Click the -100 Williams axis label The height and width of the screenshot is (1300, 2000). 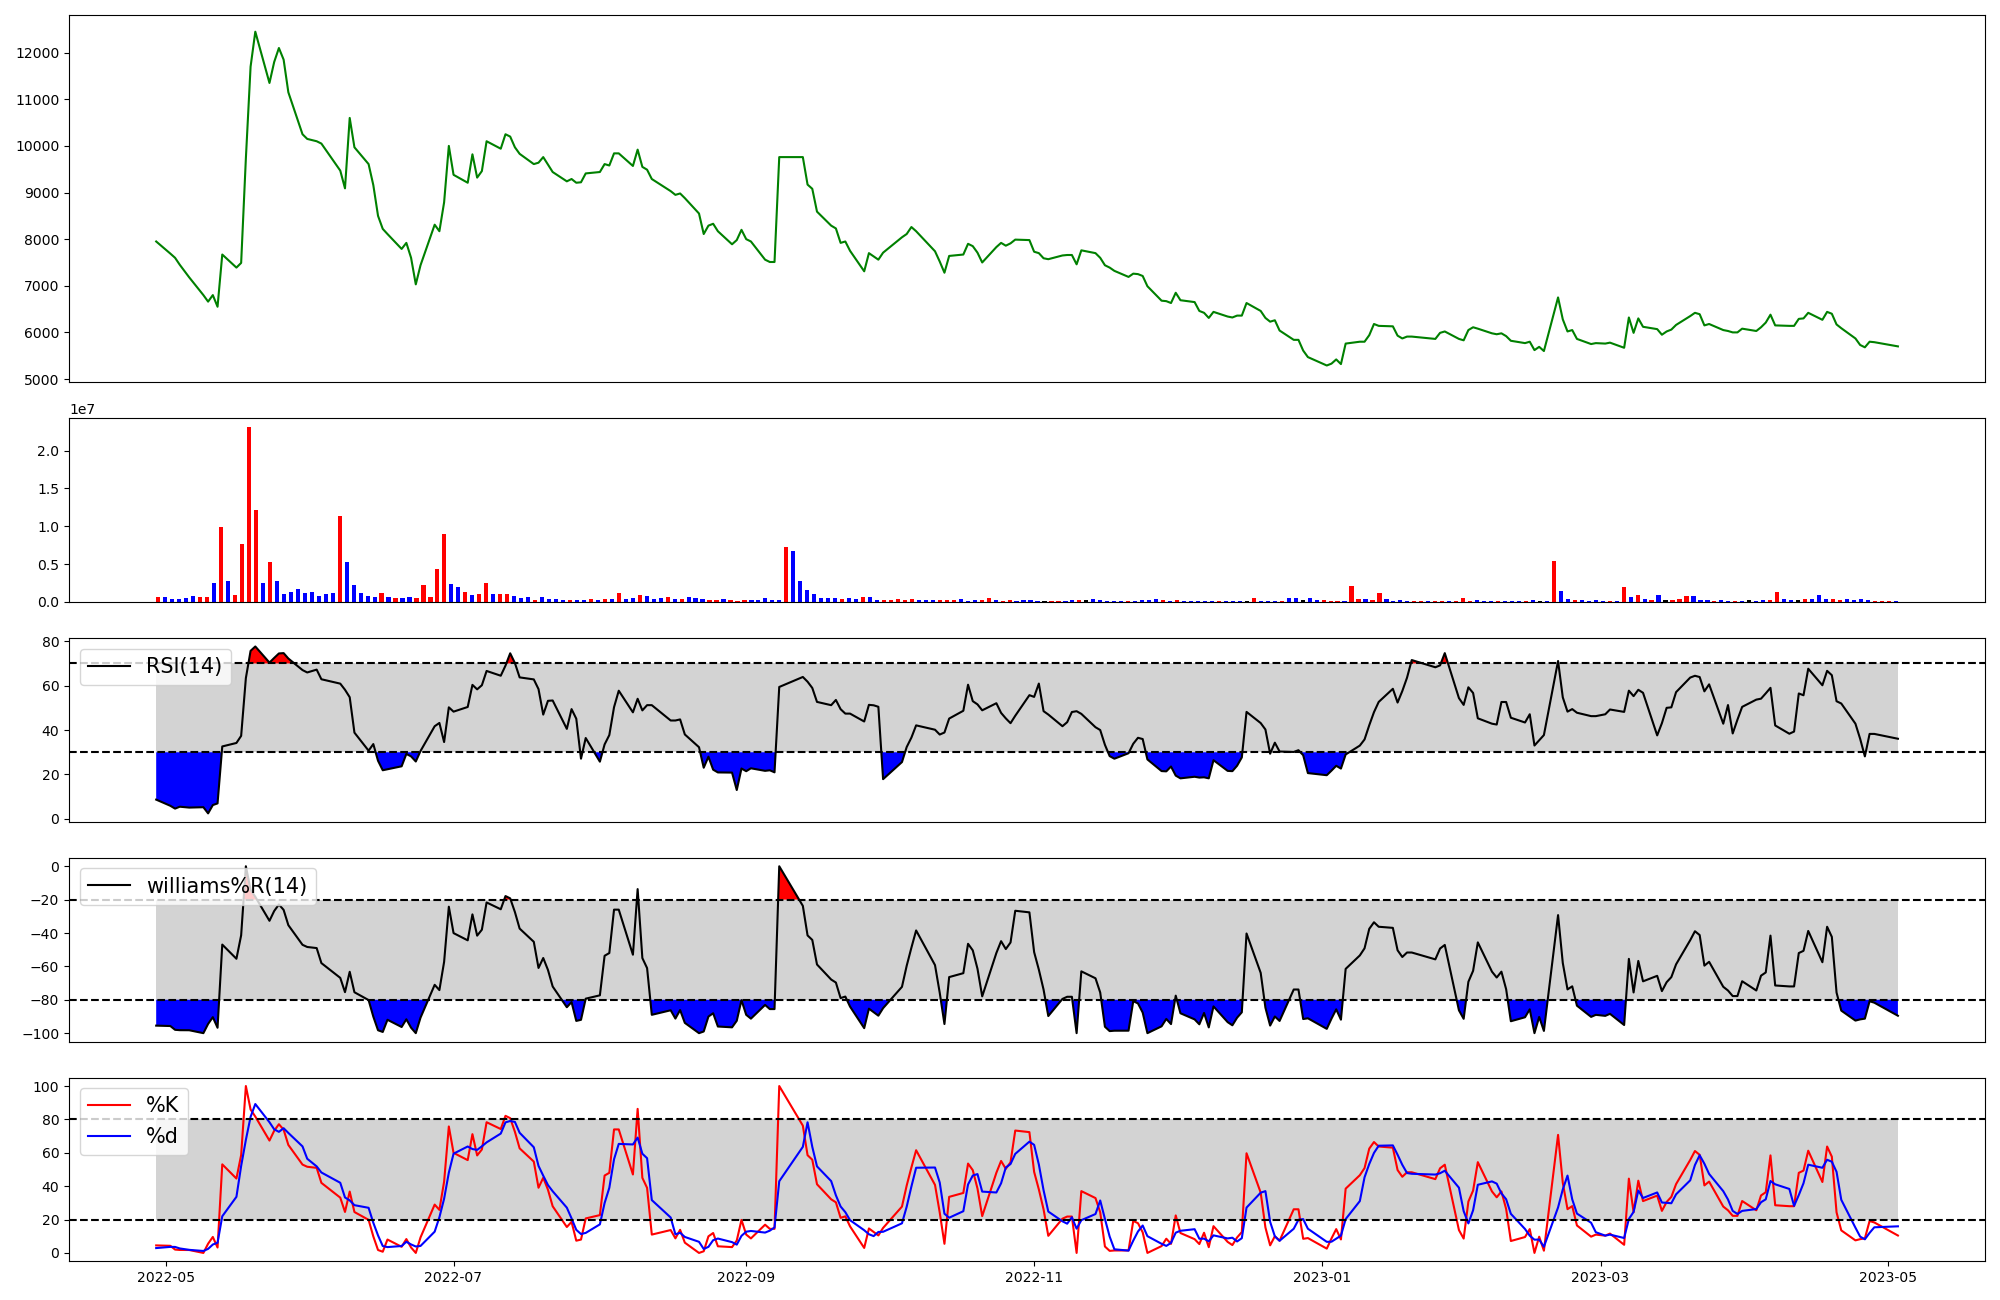(40, 1034)
